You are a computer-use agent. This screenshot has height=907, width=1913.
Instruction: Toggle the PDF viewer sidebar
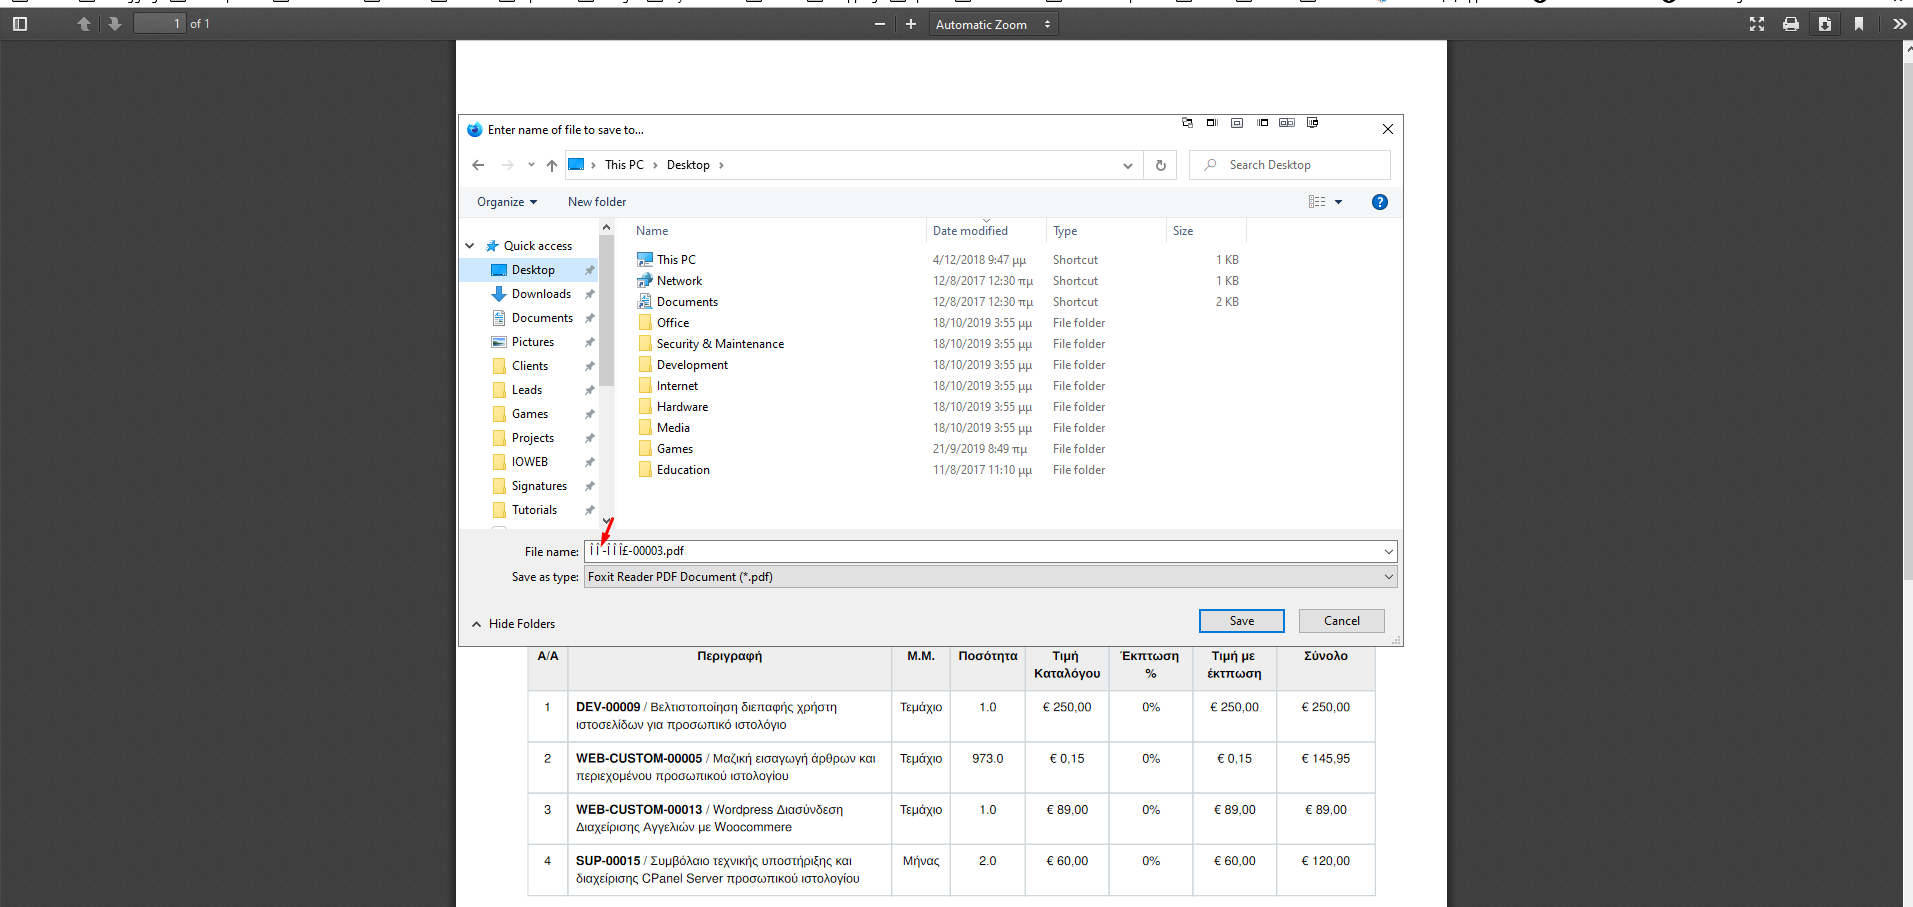(20, 24)
